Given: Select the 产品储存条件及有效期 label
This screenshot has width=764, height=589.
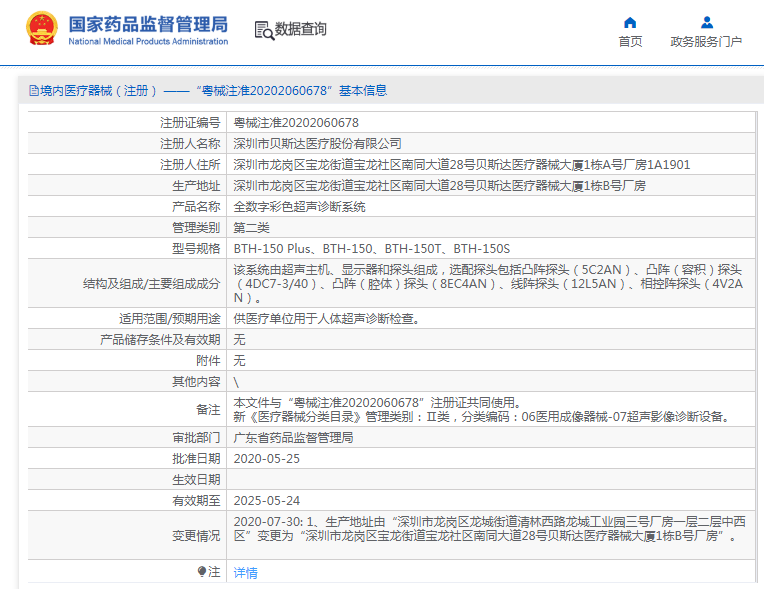Looking at the screenshot, I should click(x=160, y=340).
